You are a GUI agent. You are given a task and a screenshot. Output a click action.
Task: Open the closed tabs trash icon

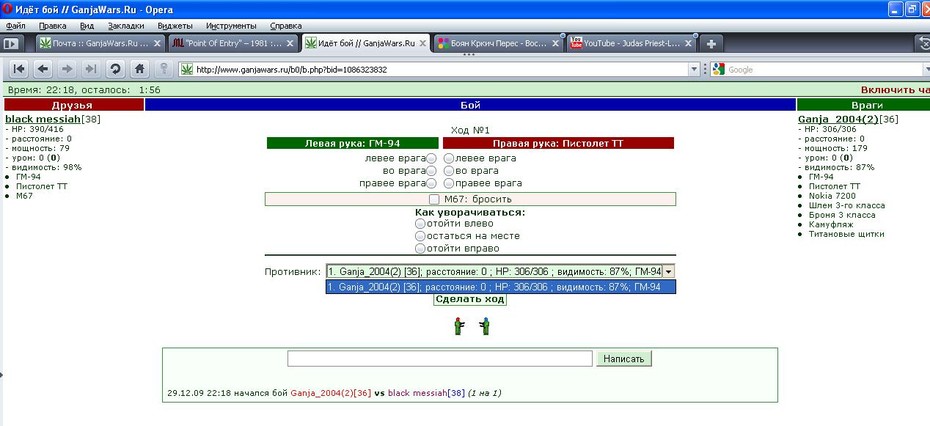click(x=923, y=43)
